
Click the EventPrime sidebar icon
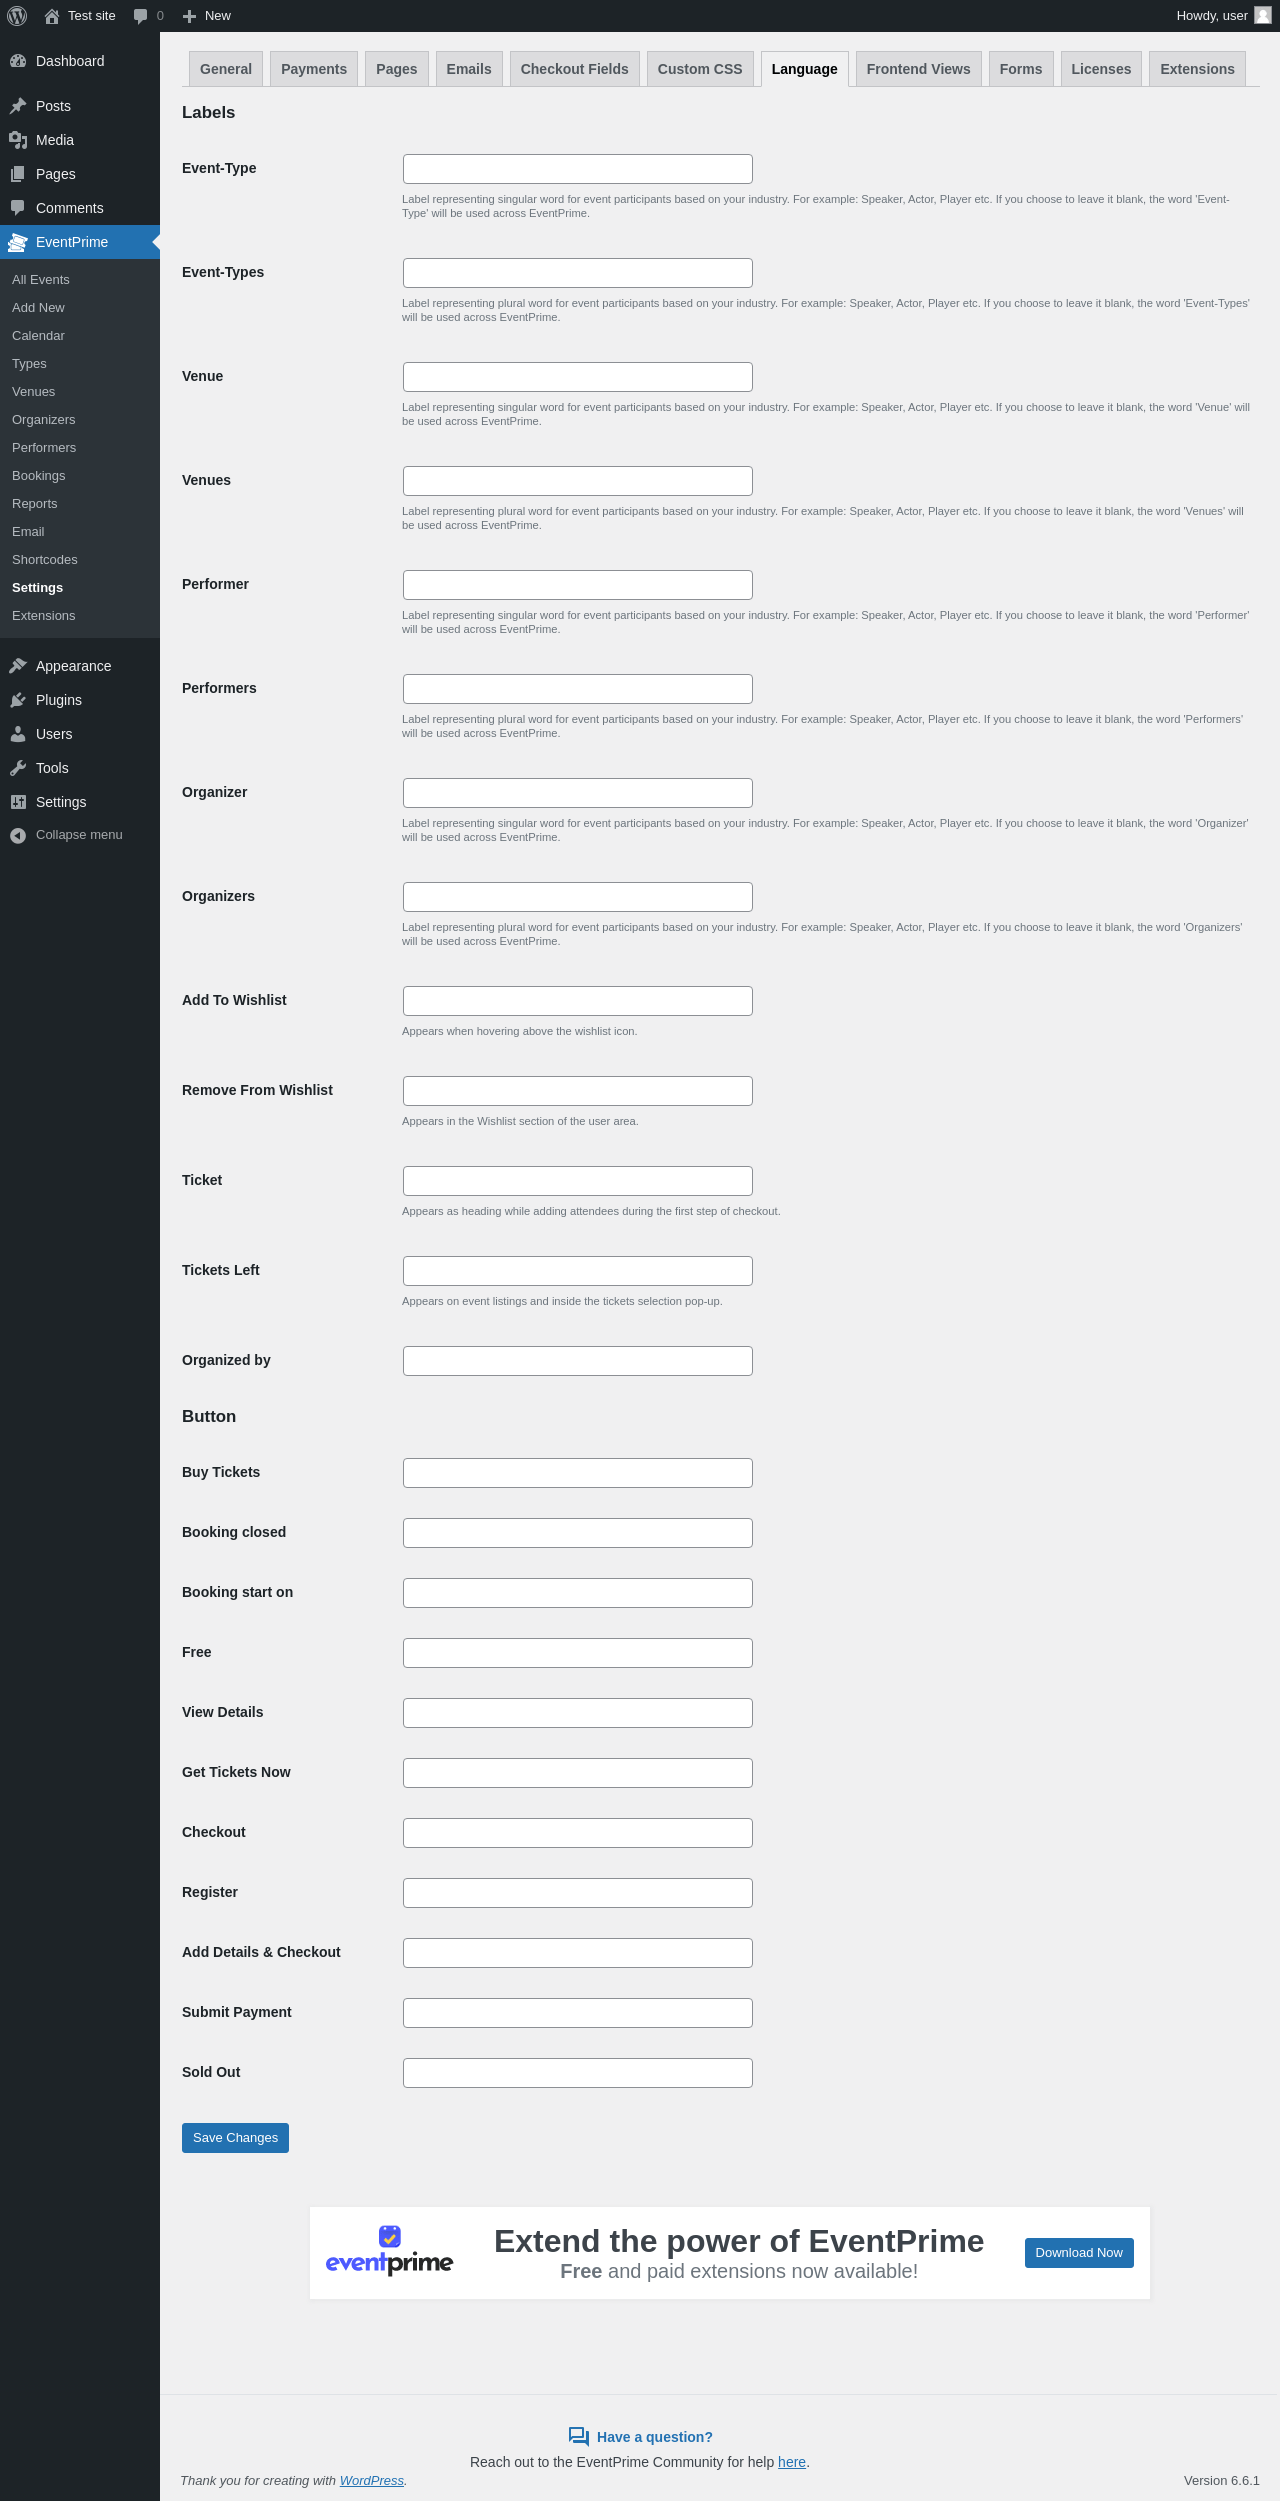[x=18, y=242]
